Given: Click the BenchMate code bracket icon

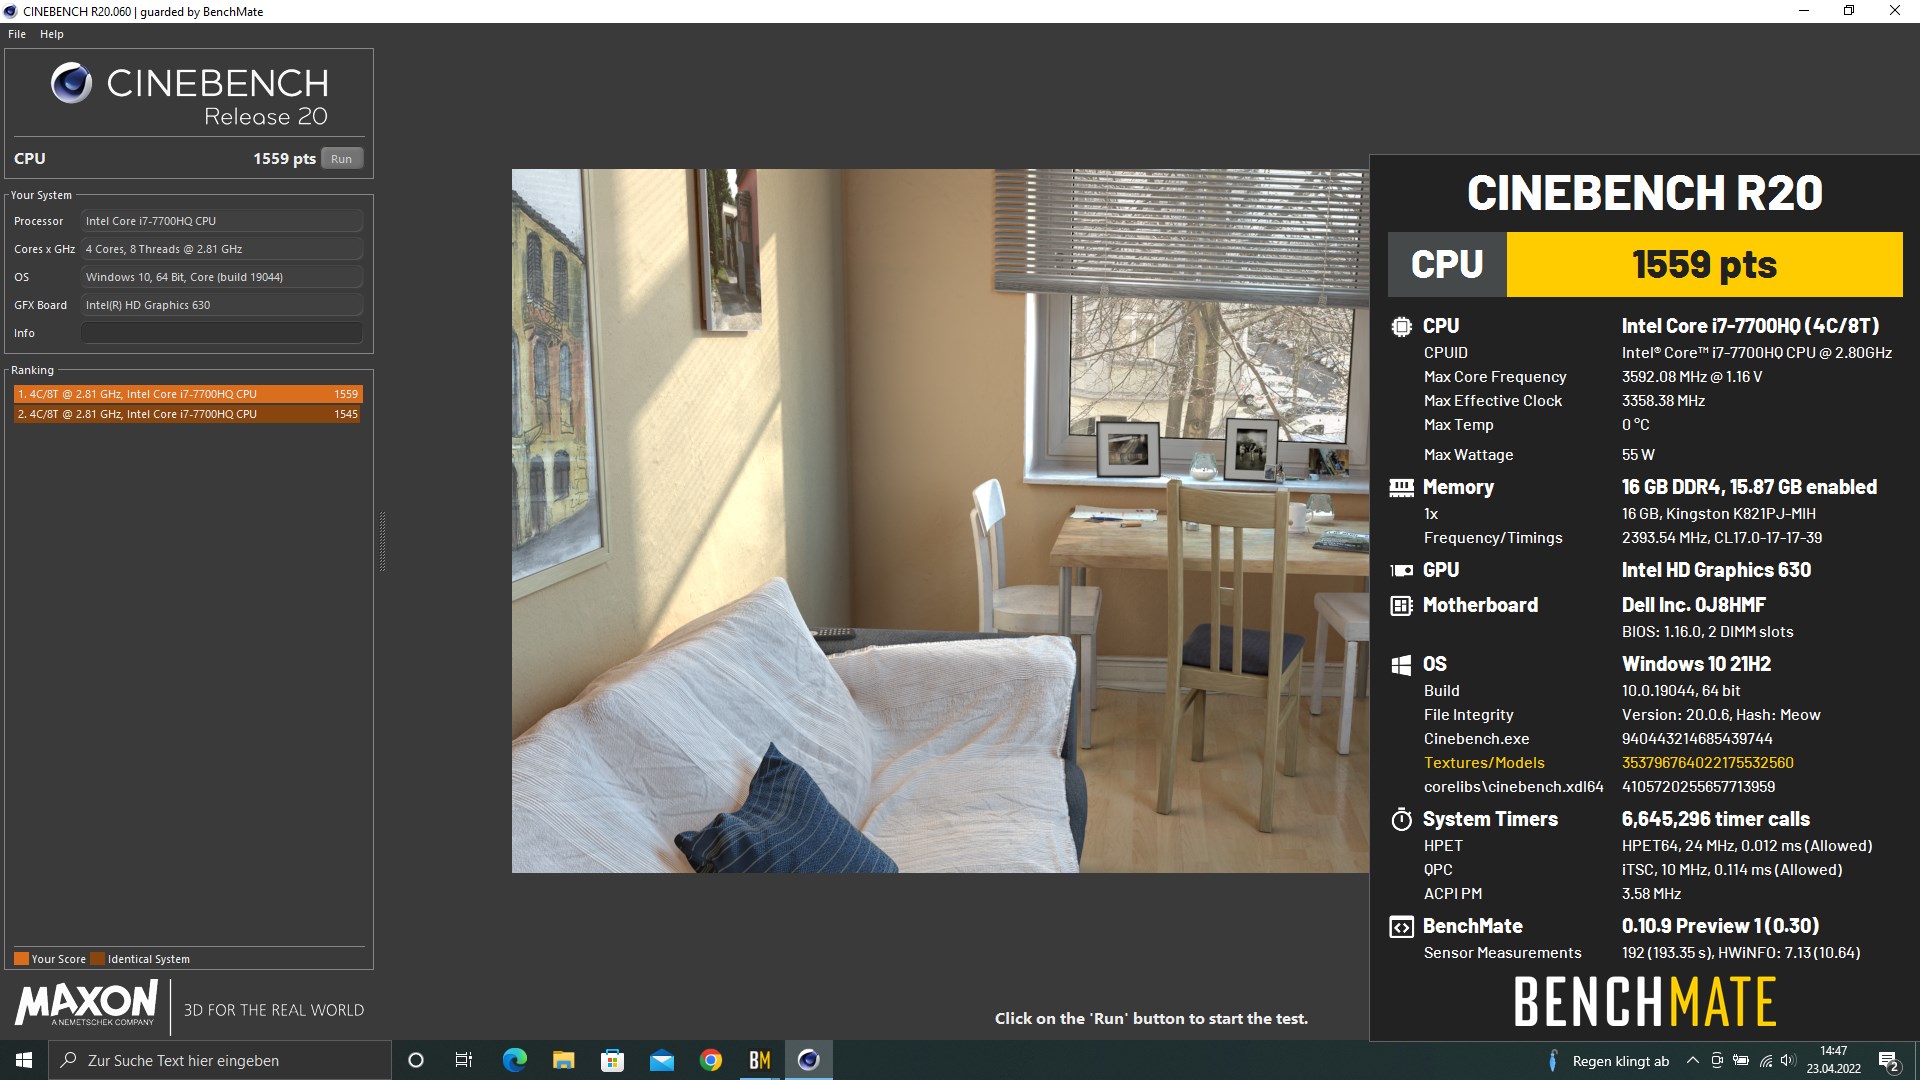Looking at the screenshot, I should click(1401, 926).
